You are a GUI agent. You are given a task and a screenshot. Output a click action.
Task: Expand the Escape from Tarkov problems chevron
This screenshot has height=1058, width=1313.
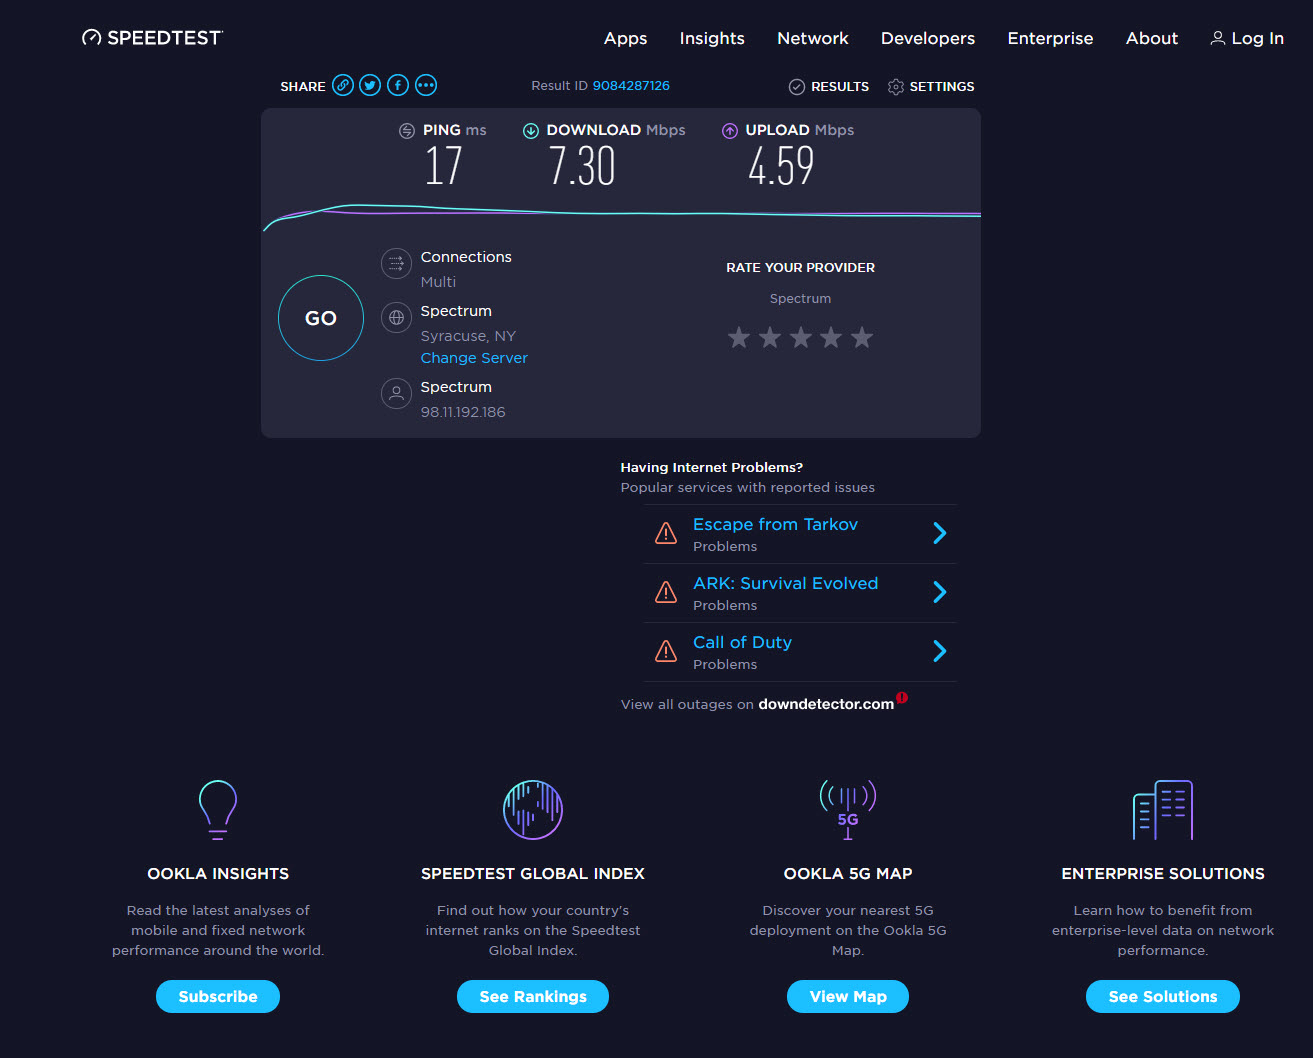pos(939,533)
